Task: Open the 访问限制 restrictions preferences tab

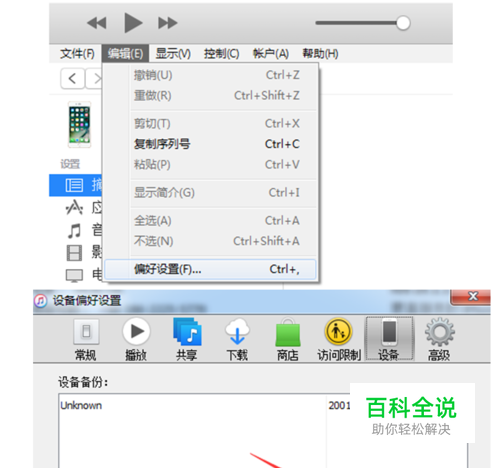Action: 339,340
